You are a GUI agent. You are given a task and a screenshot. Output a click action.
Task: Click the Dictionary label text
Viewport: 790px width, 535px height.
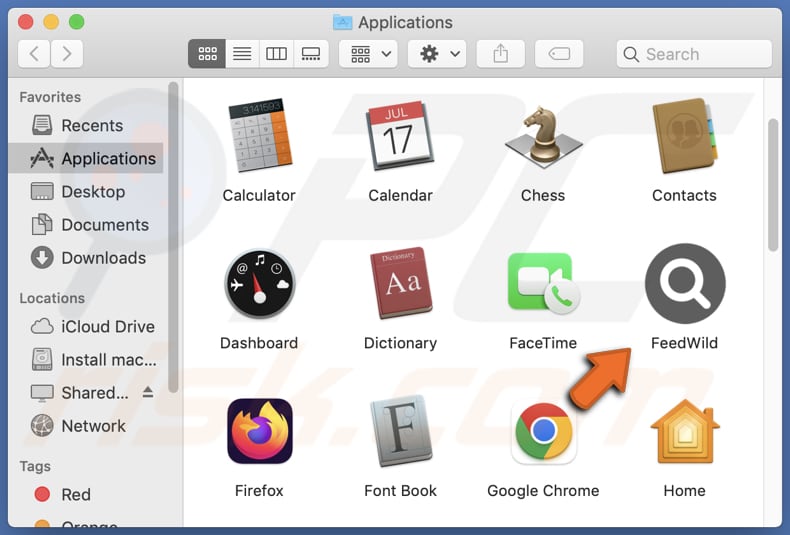pyautogui.click(x=400, y=343)
